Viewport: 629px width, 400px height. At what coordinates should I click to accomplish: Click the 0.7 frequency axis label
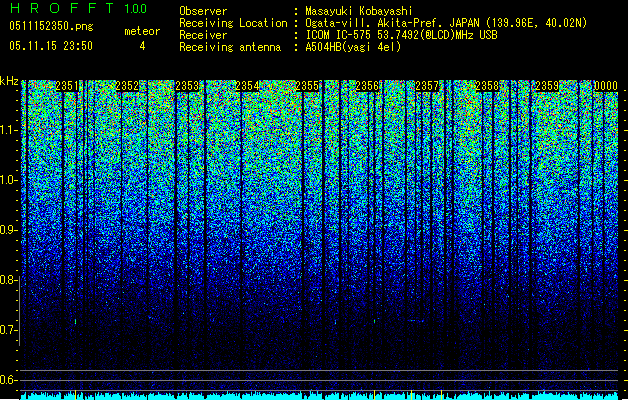coord(7,330)
